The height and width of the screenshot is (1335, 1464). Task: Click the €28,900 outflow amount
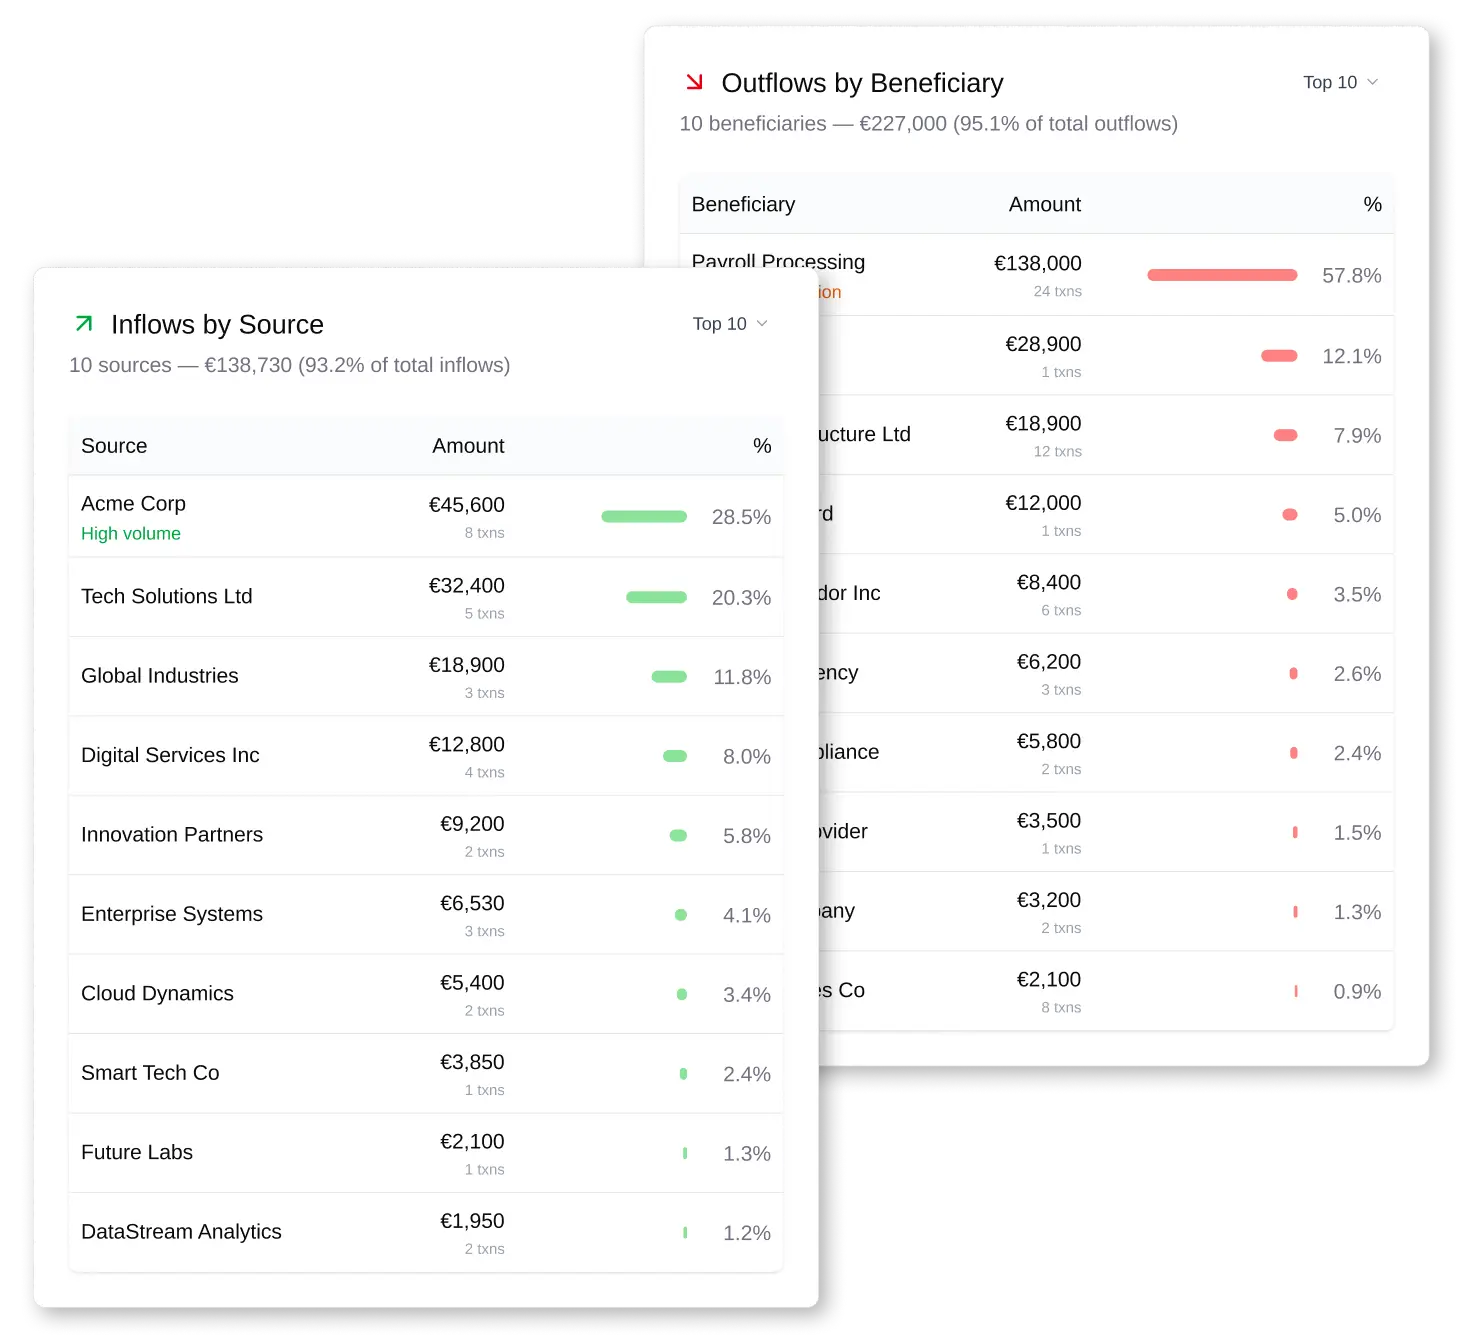pyautogui.click(x=1043, y=344)
